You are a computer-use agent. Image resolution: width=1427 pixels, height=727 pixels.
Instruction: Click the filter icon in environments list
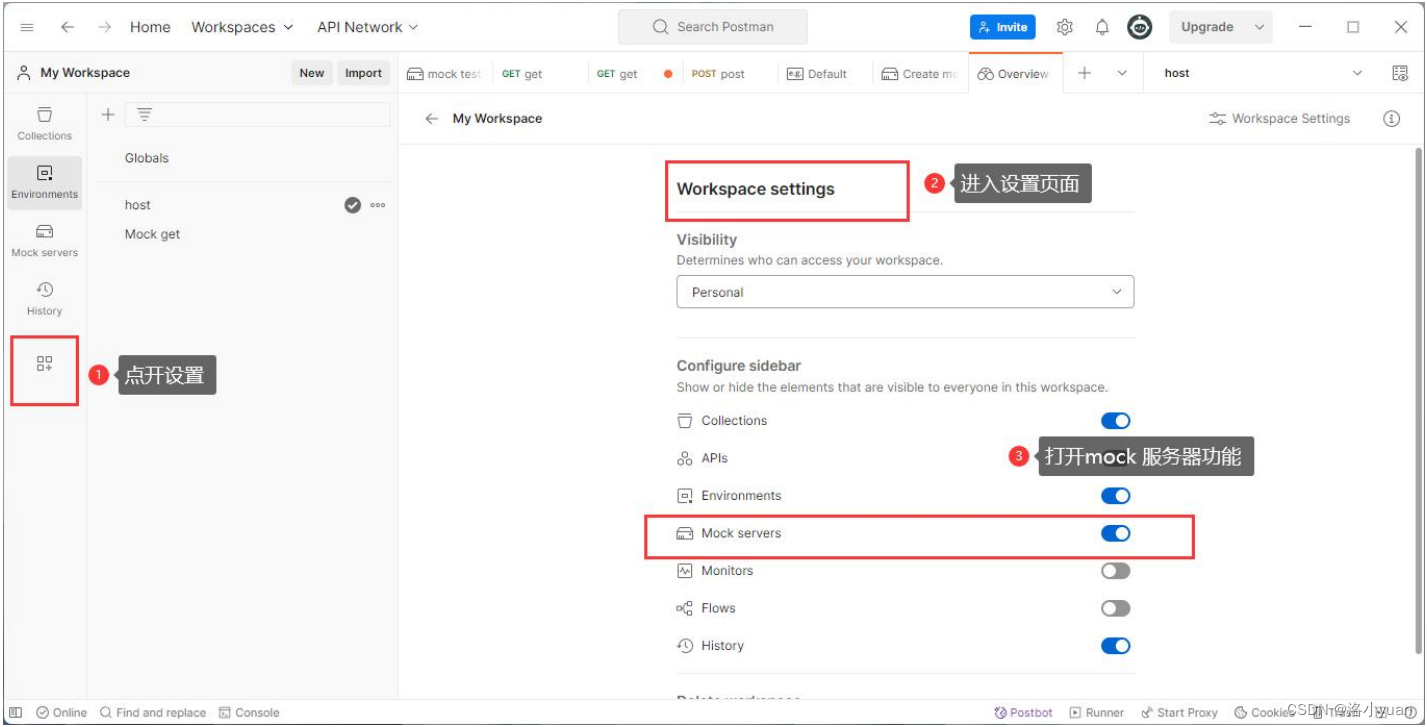click(x=144, y=115)
